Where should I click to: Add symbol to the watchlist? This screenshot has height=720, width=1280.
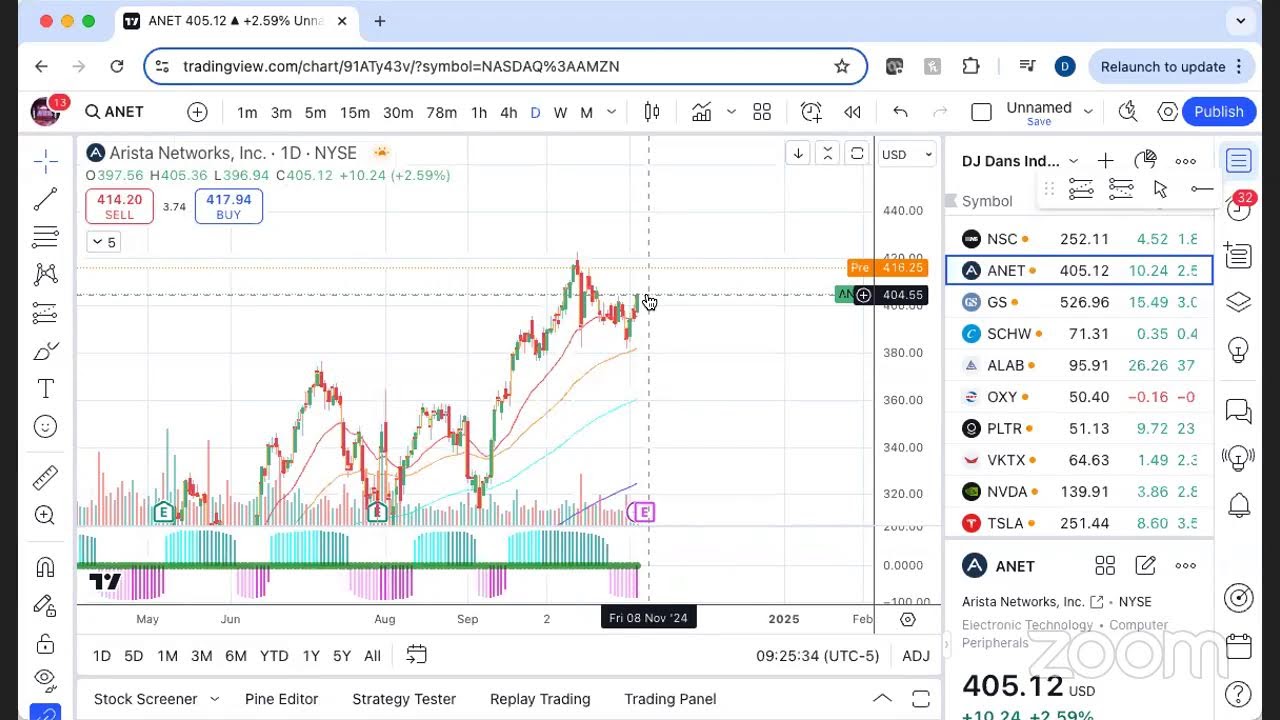click(1105, 161)
